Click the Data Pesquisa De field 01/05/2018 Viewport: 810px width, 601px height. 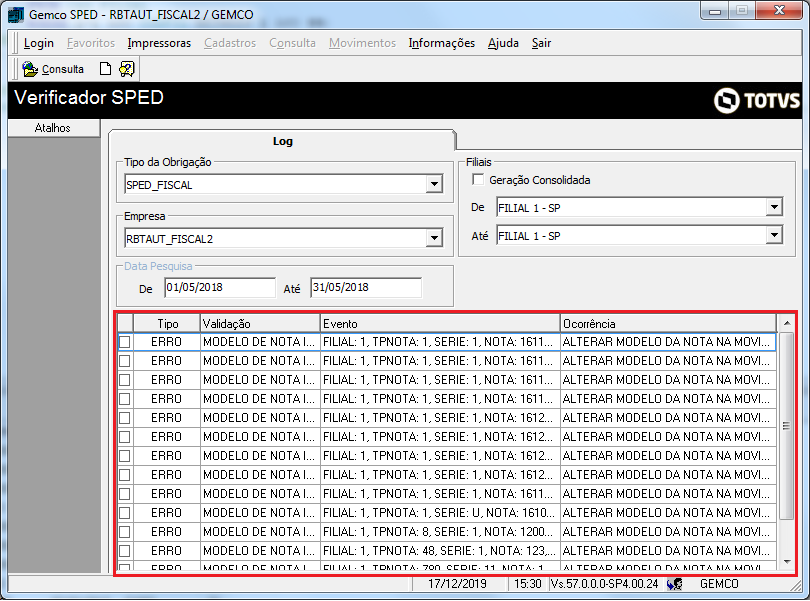(220, 287)
